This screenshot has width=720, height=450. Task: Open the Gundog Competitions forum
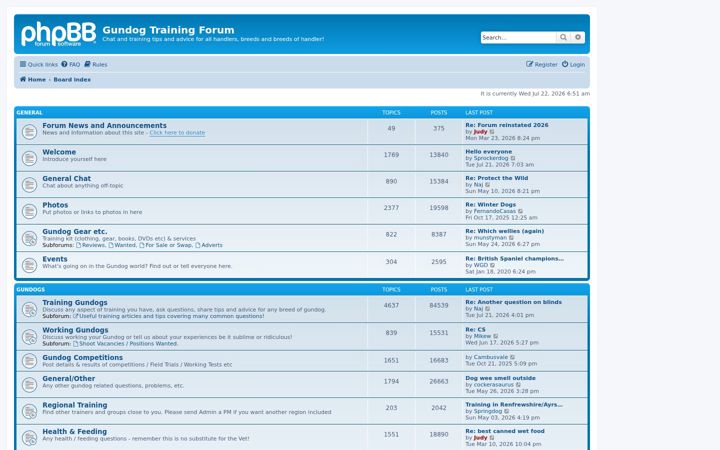[83, 358]
